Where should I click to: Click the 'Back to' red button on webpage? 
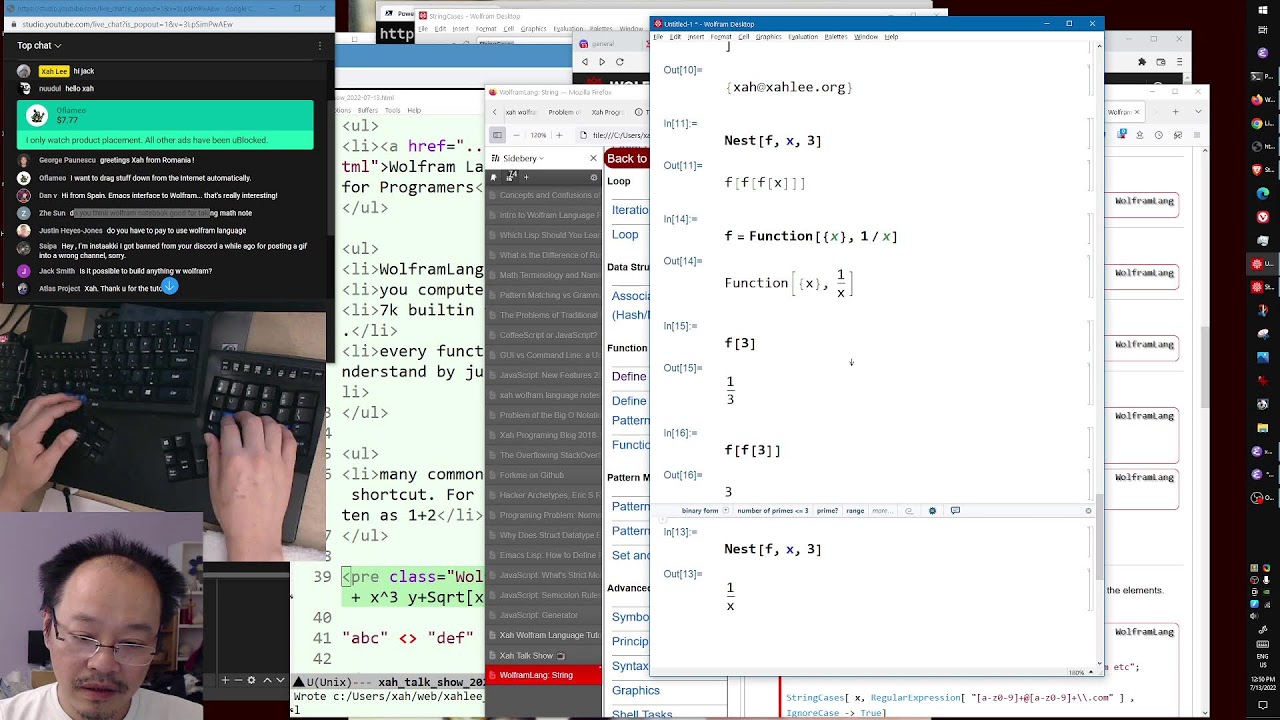click(627, 158)
